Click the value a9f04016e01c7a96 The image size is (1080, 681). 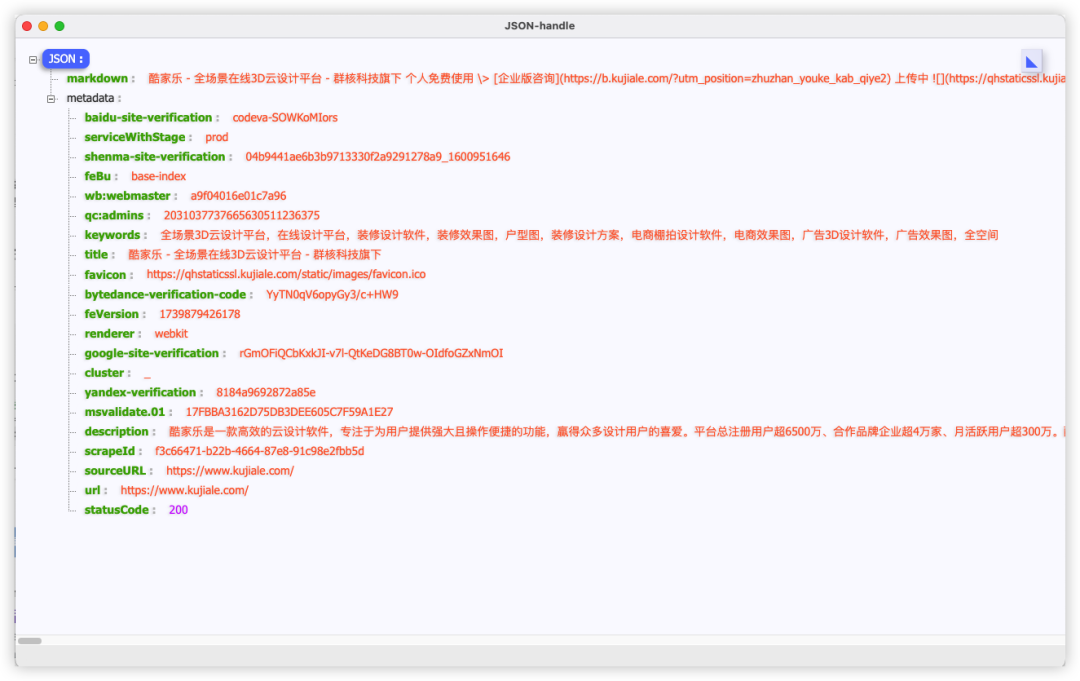coord(238,196)
